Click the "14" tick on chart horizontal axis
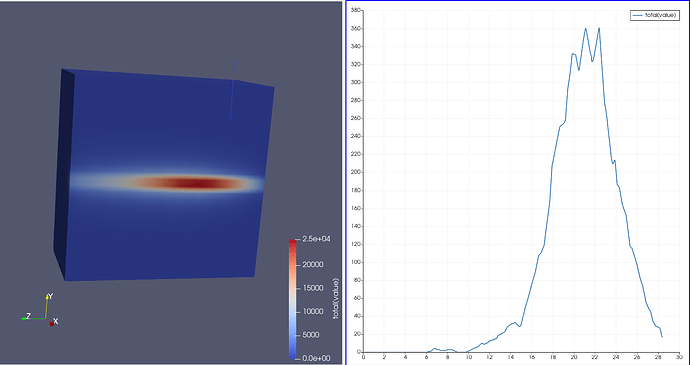 click(x=510, y=357)
